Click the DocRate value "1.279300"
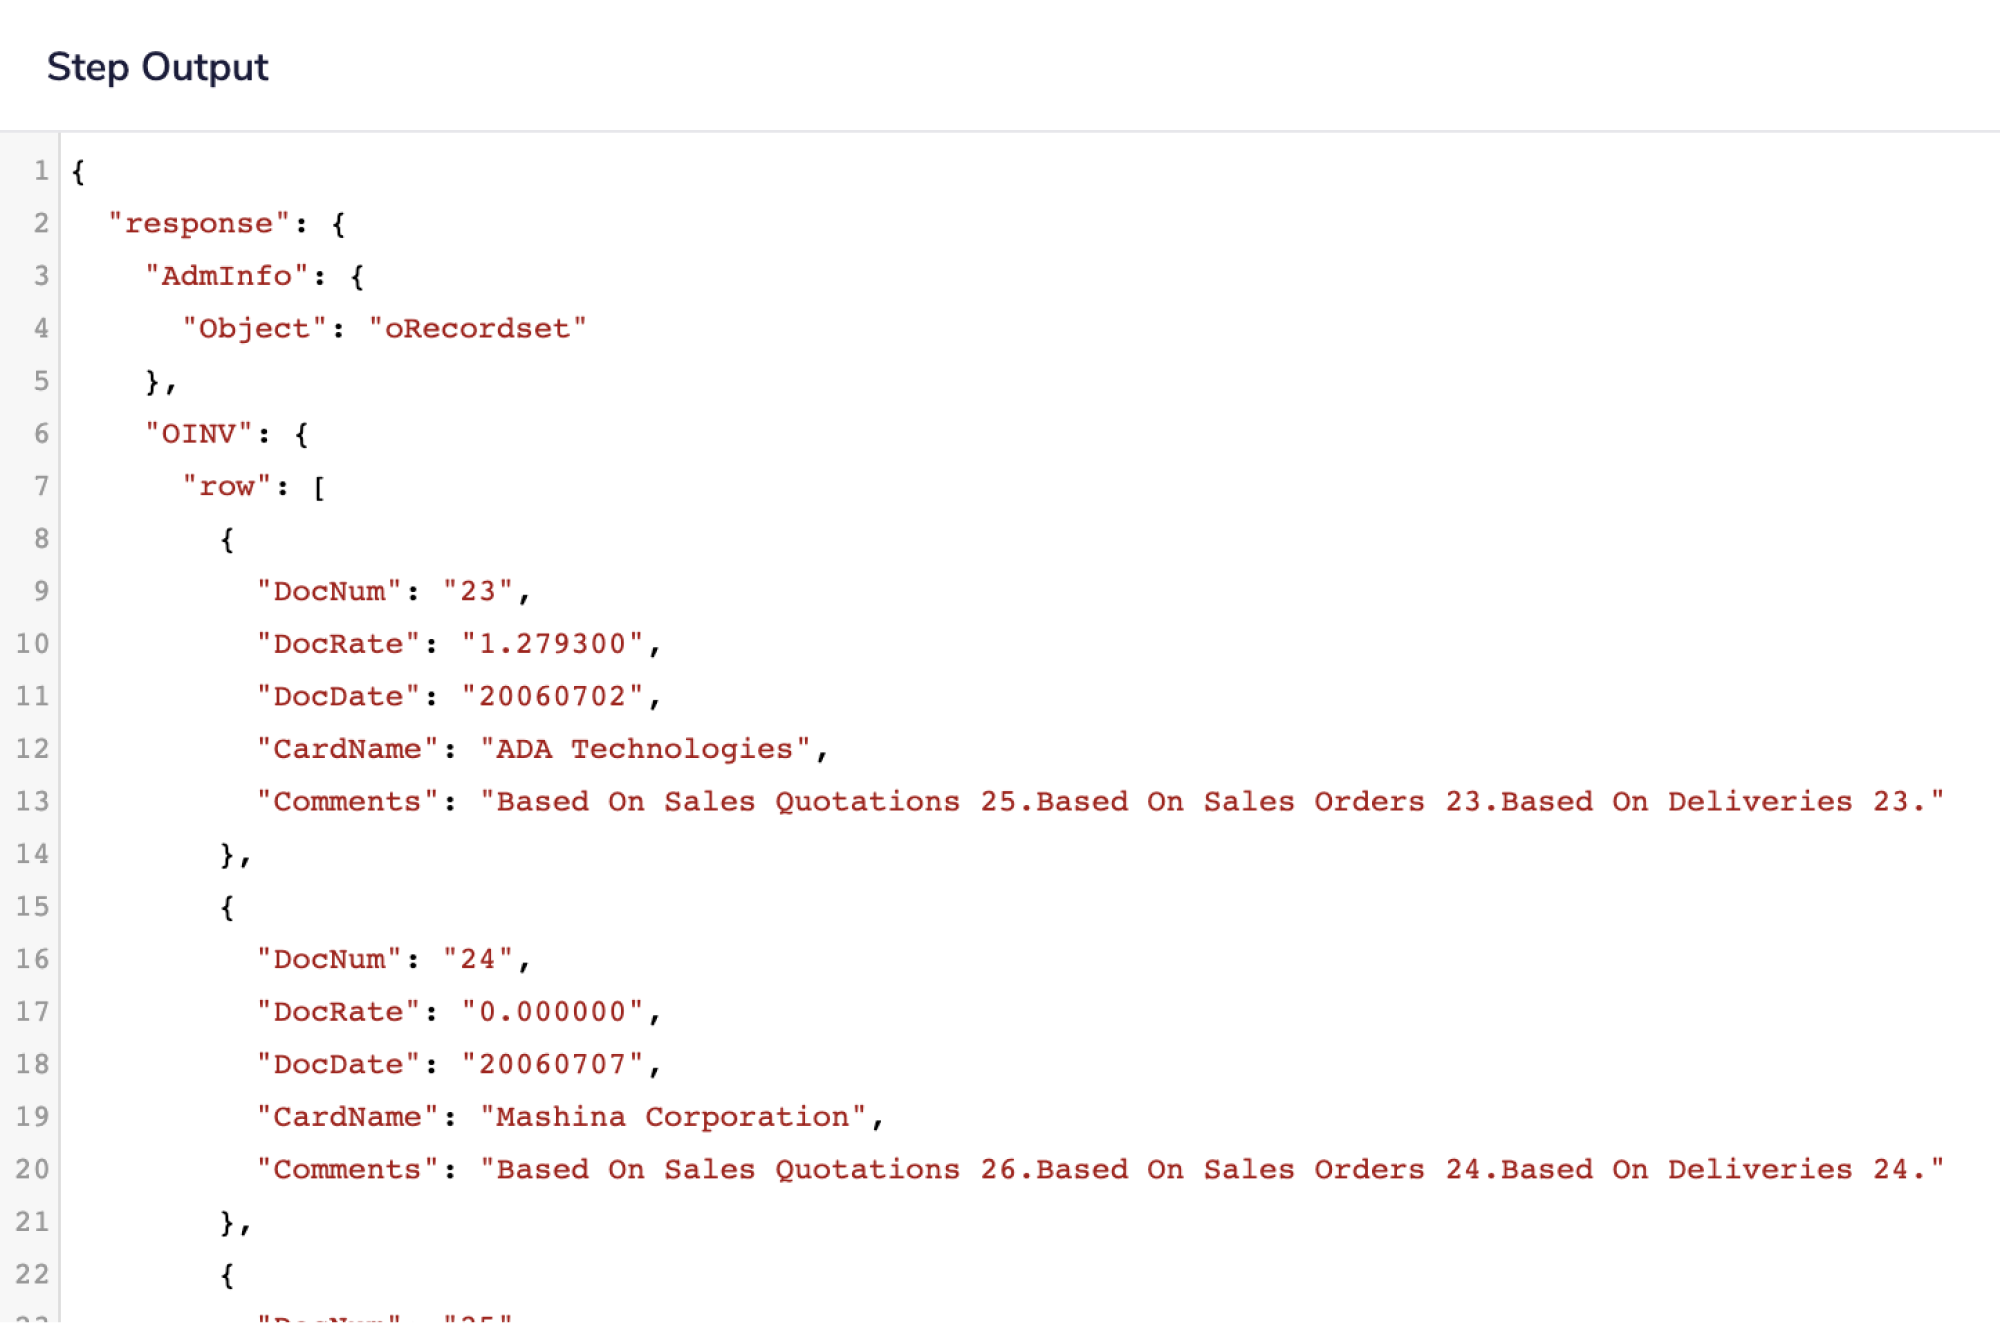 [552, 643]
